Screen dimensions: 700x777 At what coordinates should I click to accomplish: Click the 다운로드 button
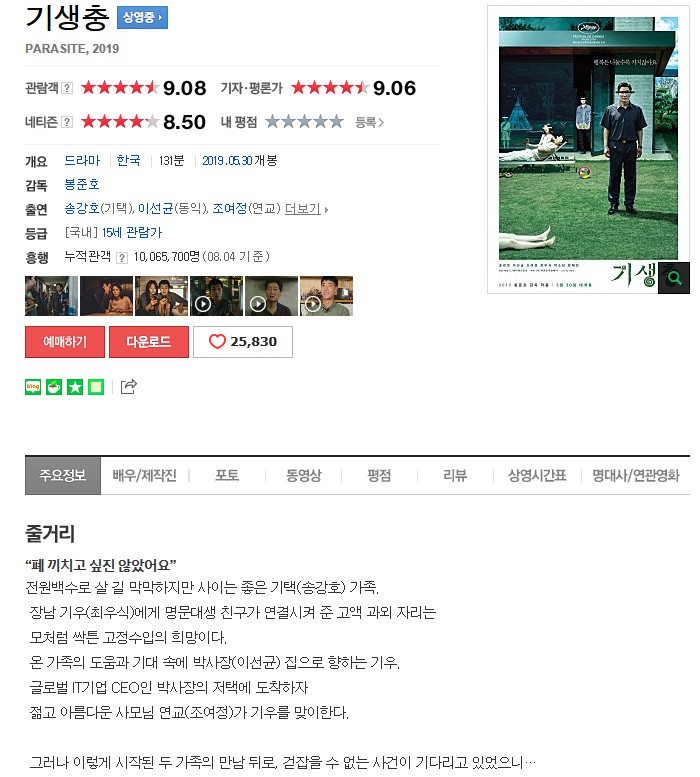[149, 341]
